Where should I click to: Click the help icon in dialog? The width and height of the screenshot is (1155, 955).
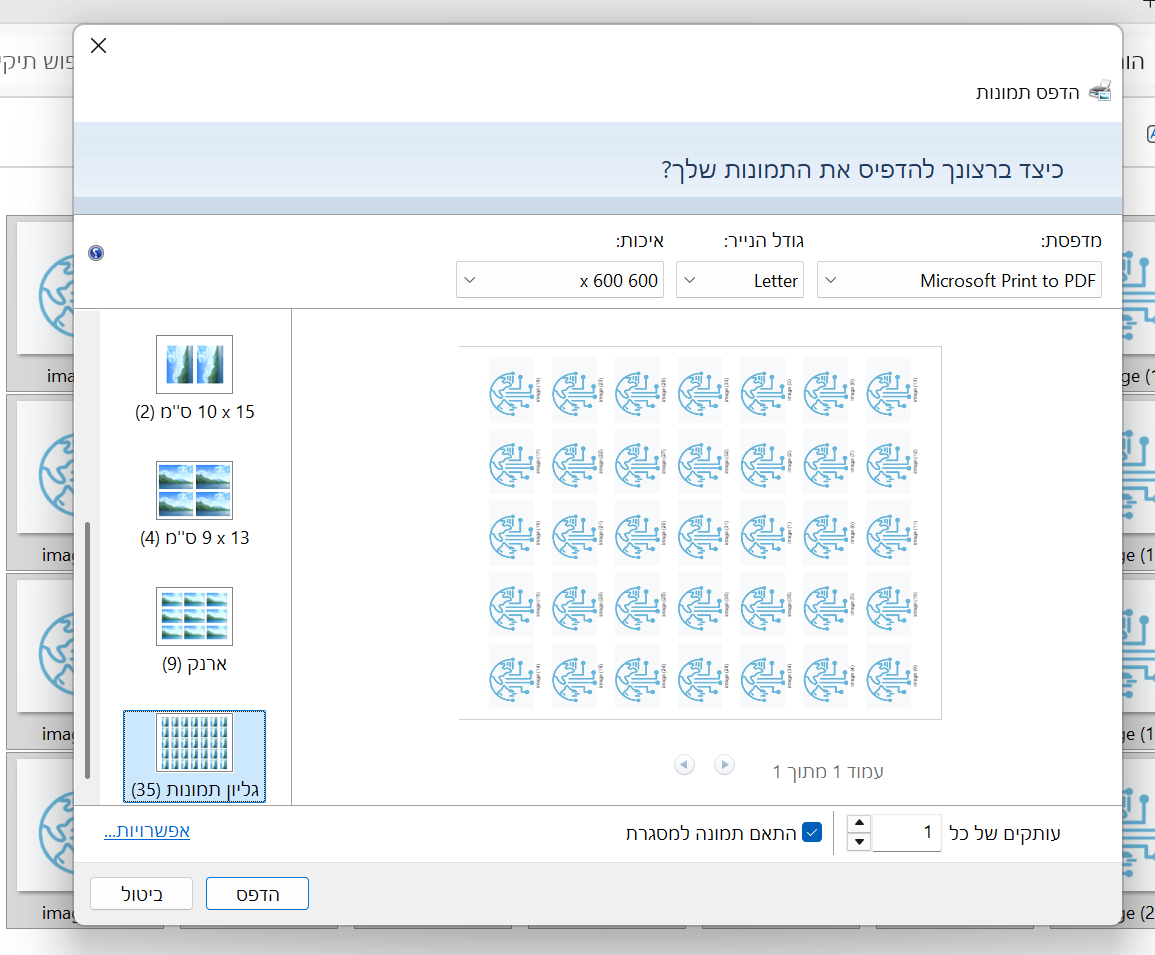(x=96, y=253)
